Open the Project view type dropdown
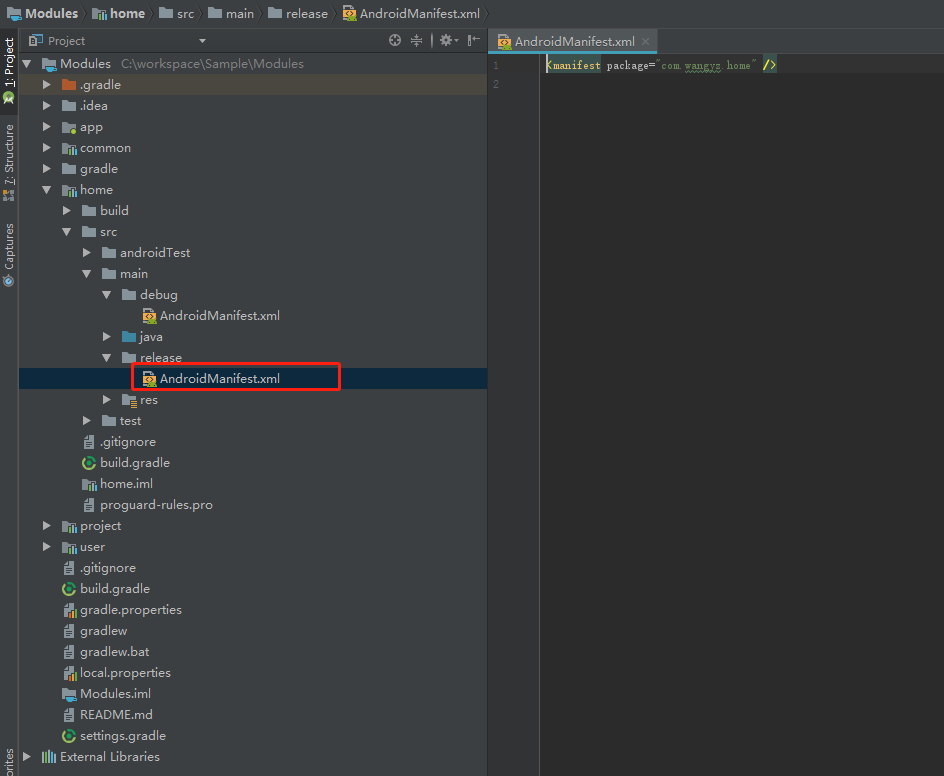 (202, 41)
